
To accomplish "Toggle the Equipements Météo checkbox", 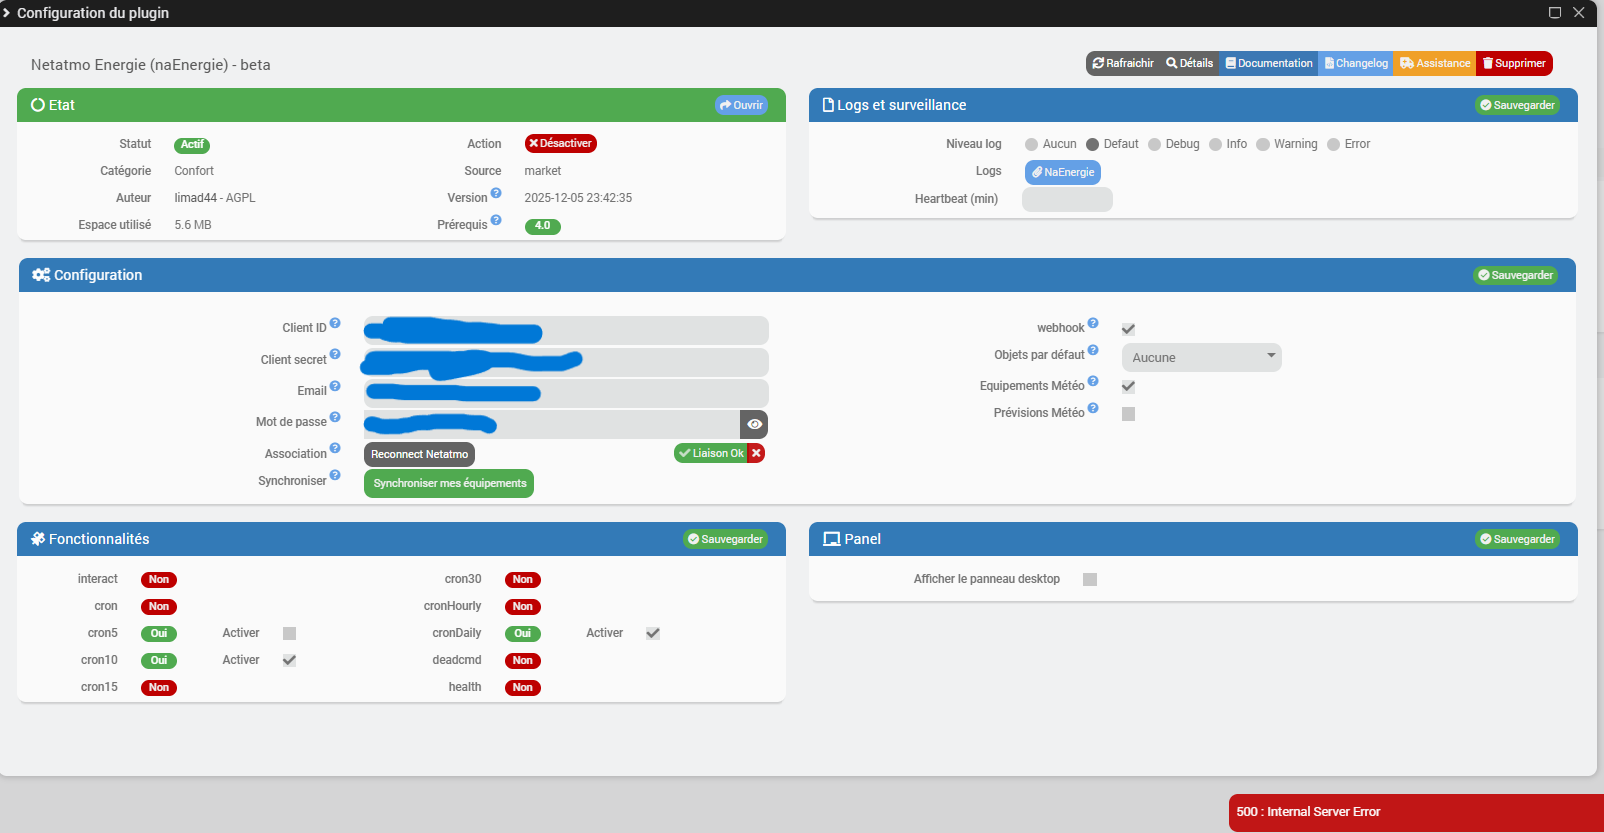I will coord(1128,387).
